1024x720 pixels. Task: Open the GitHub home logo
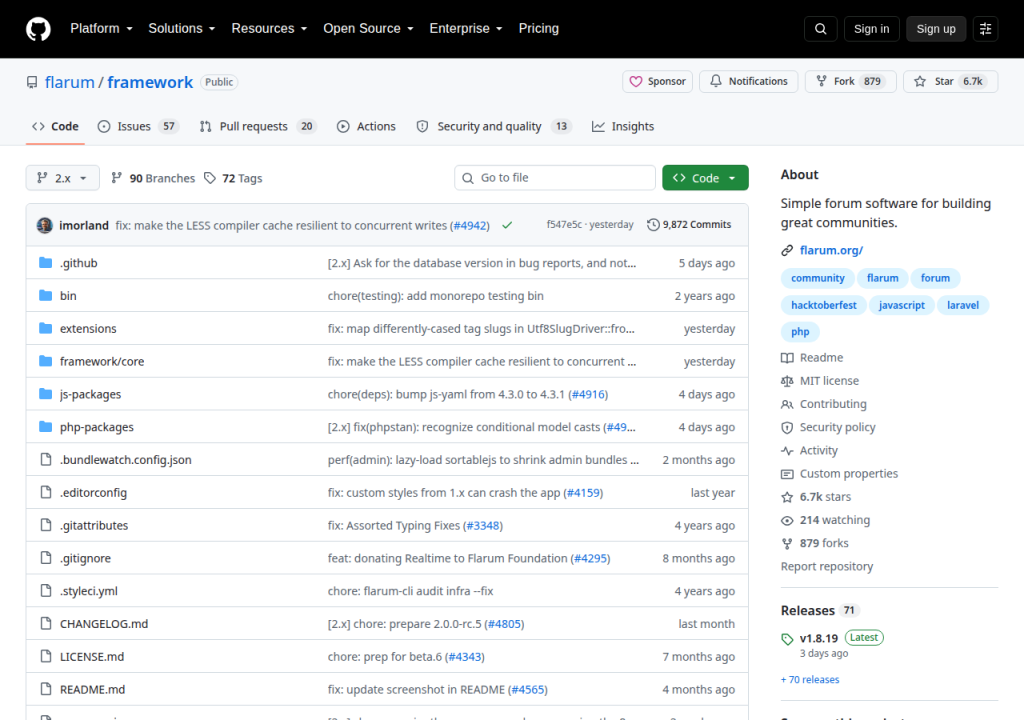pos(38,29)
